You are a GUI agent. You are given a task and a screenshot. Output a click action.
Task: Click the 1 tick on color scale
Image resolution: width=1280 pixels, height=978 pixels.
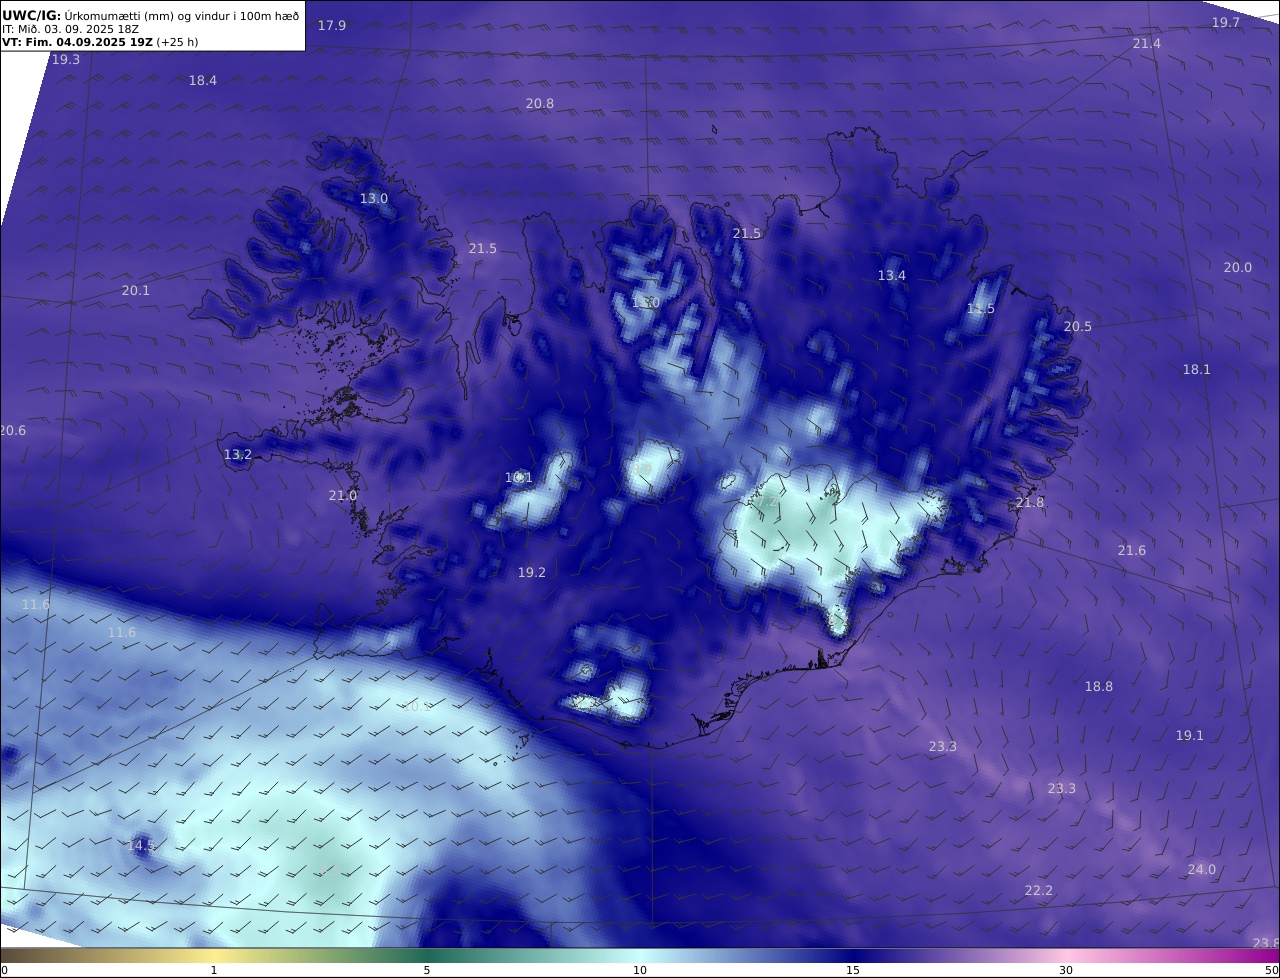pyautogui.click(x=214, y=970)
